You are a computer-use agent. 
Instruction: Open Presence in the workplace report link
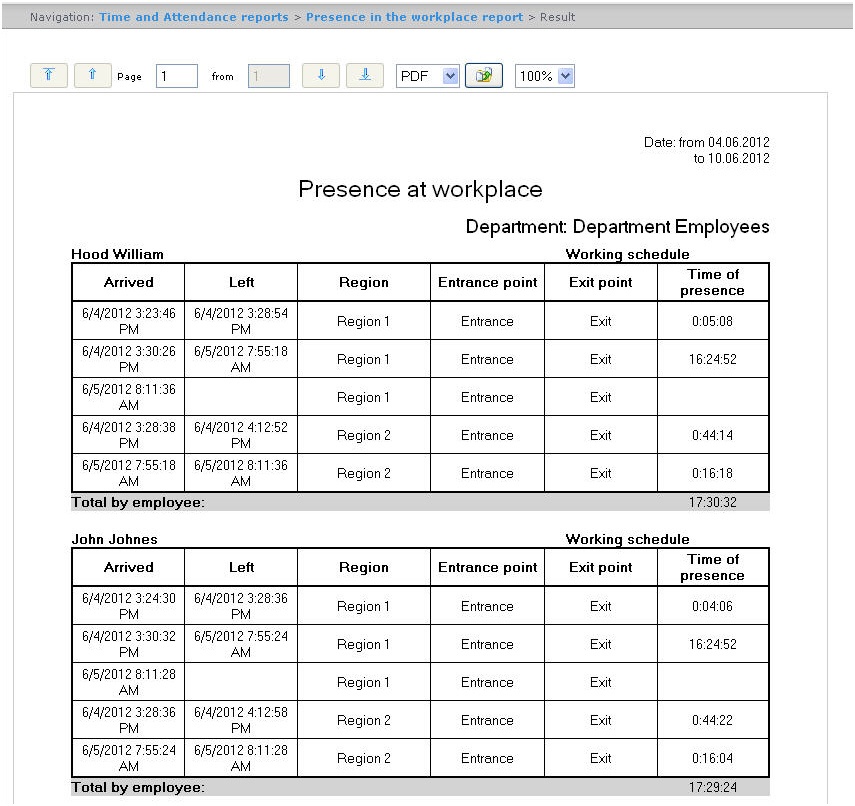pos(414,17)
